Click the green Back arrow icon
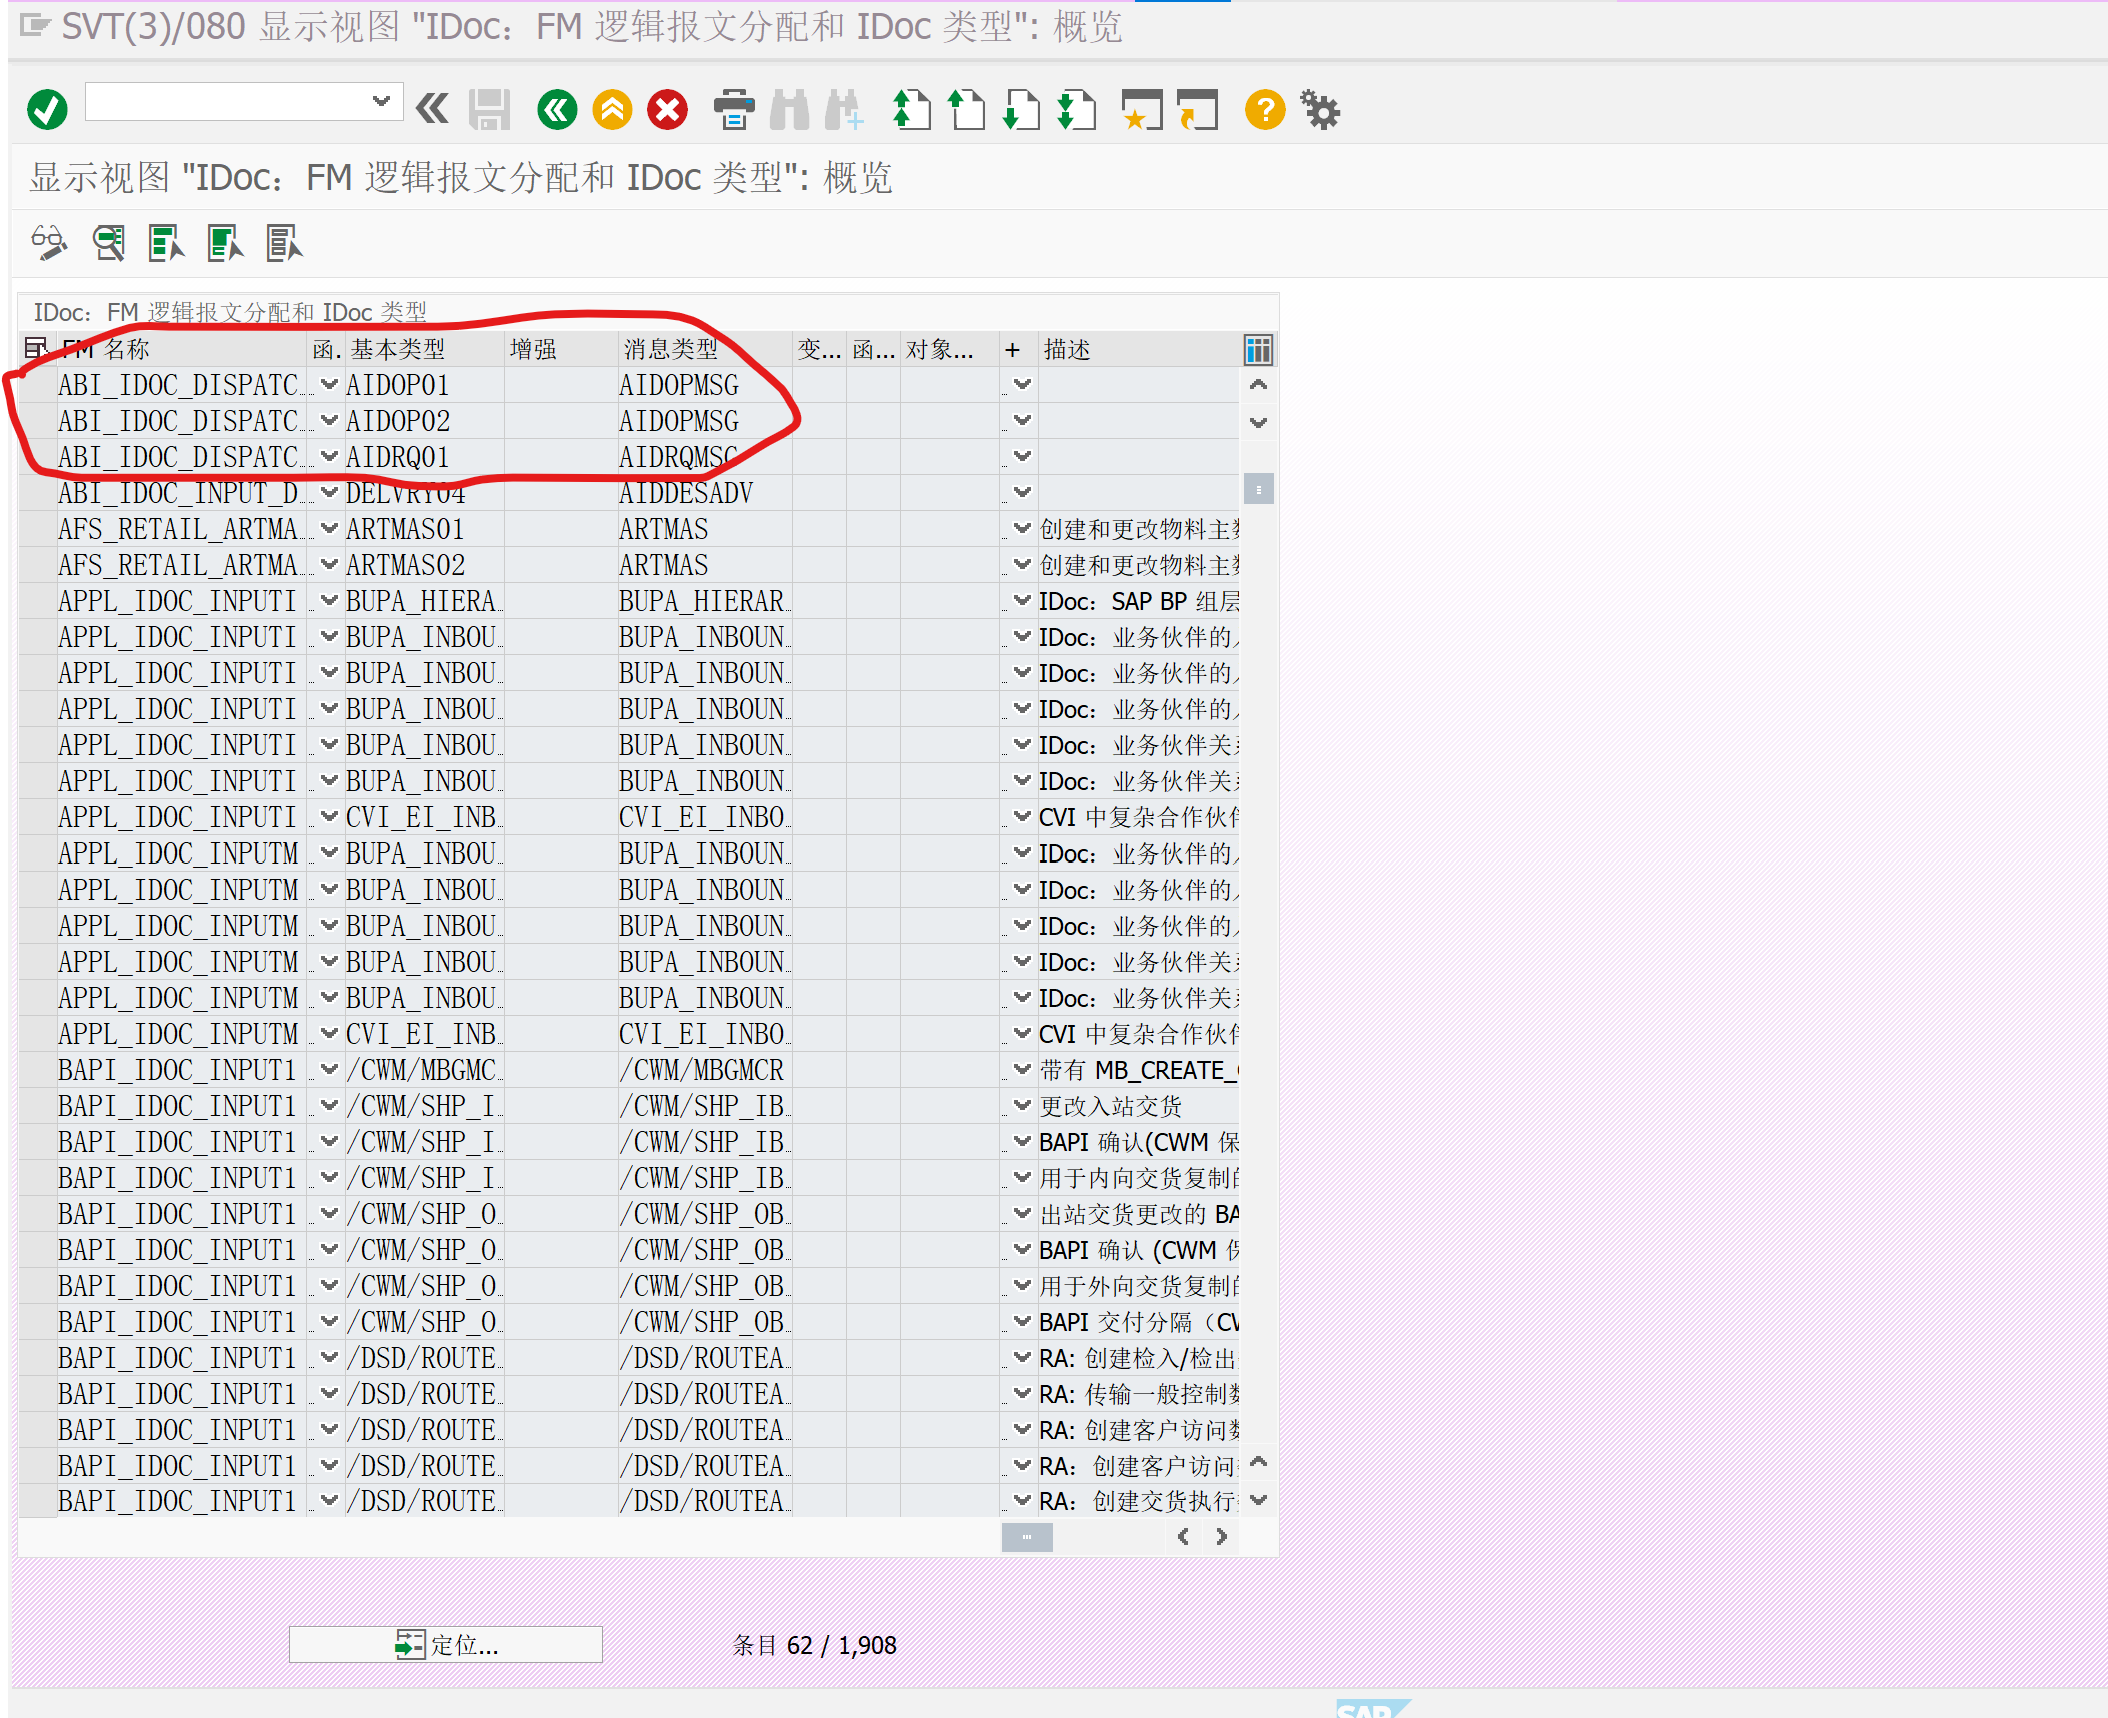Image resolution: width=2108 pixels, height=1718 pixels. pyautogui.click(x=557, y=109)
